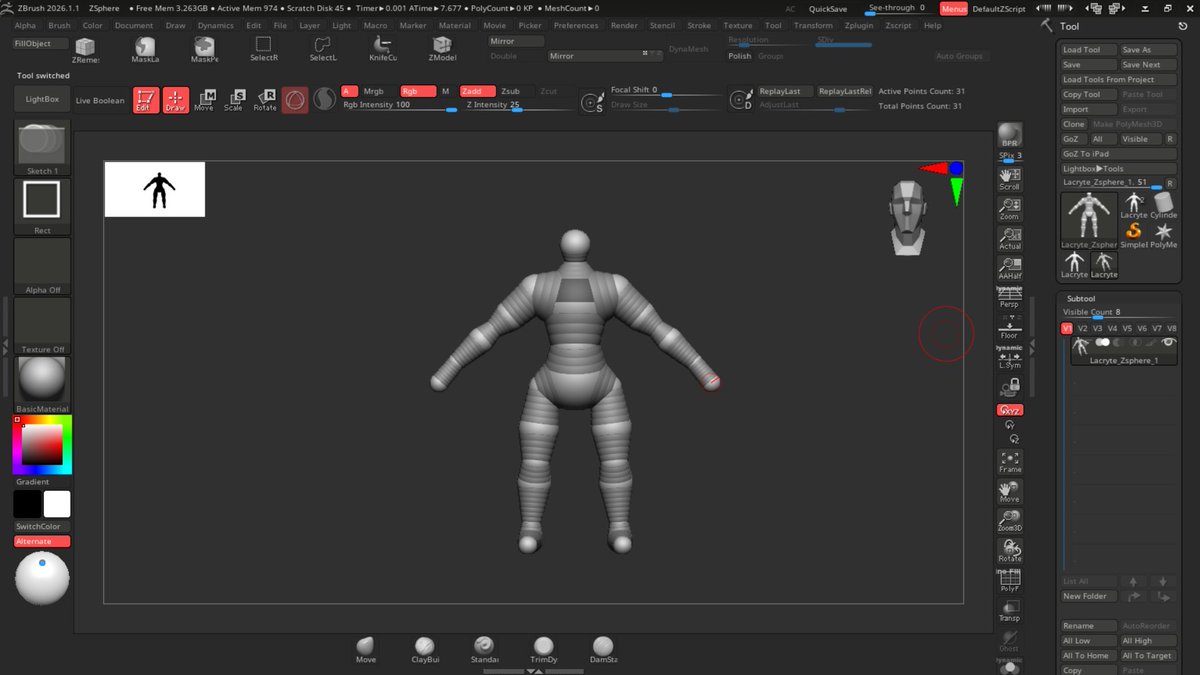Open the Alpha Off picker
Viewport: 1200px width, 675px height.
click(42, 266)
